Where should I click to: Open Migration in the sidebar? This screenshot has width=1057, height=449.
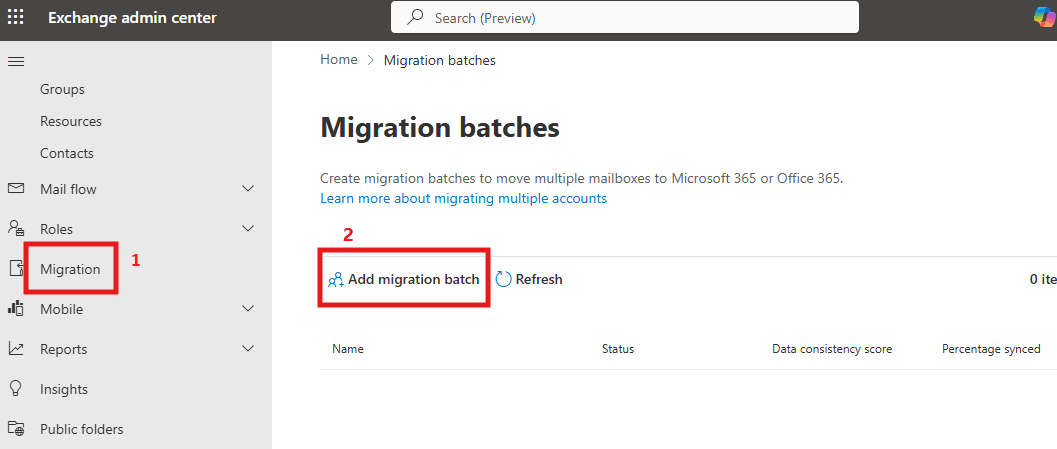tap(70, 269)
